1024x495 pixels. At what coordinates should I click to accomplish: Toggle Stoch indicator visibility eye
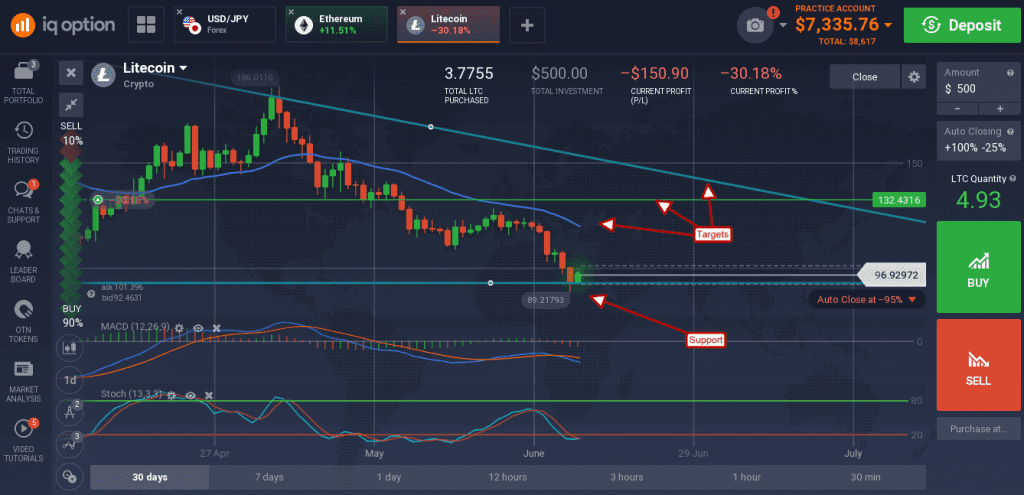click(x=191, y=395)
